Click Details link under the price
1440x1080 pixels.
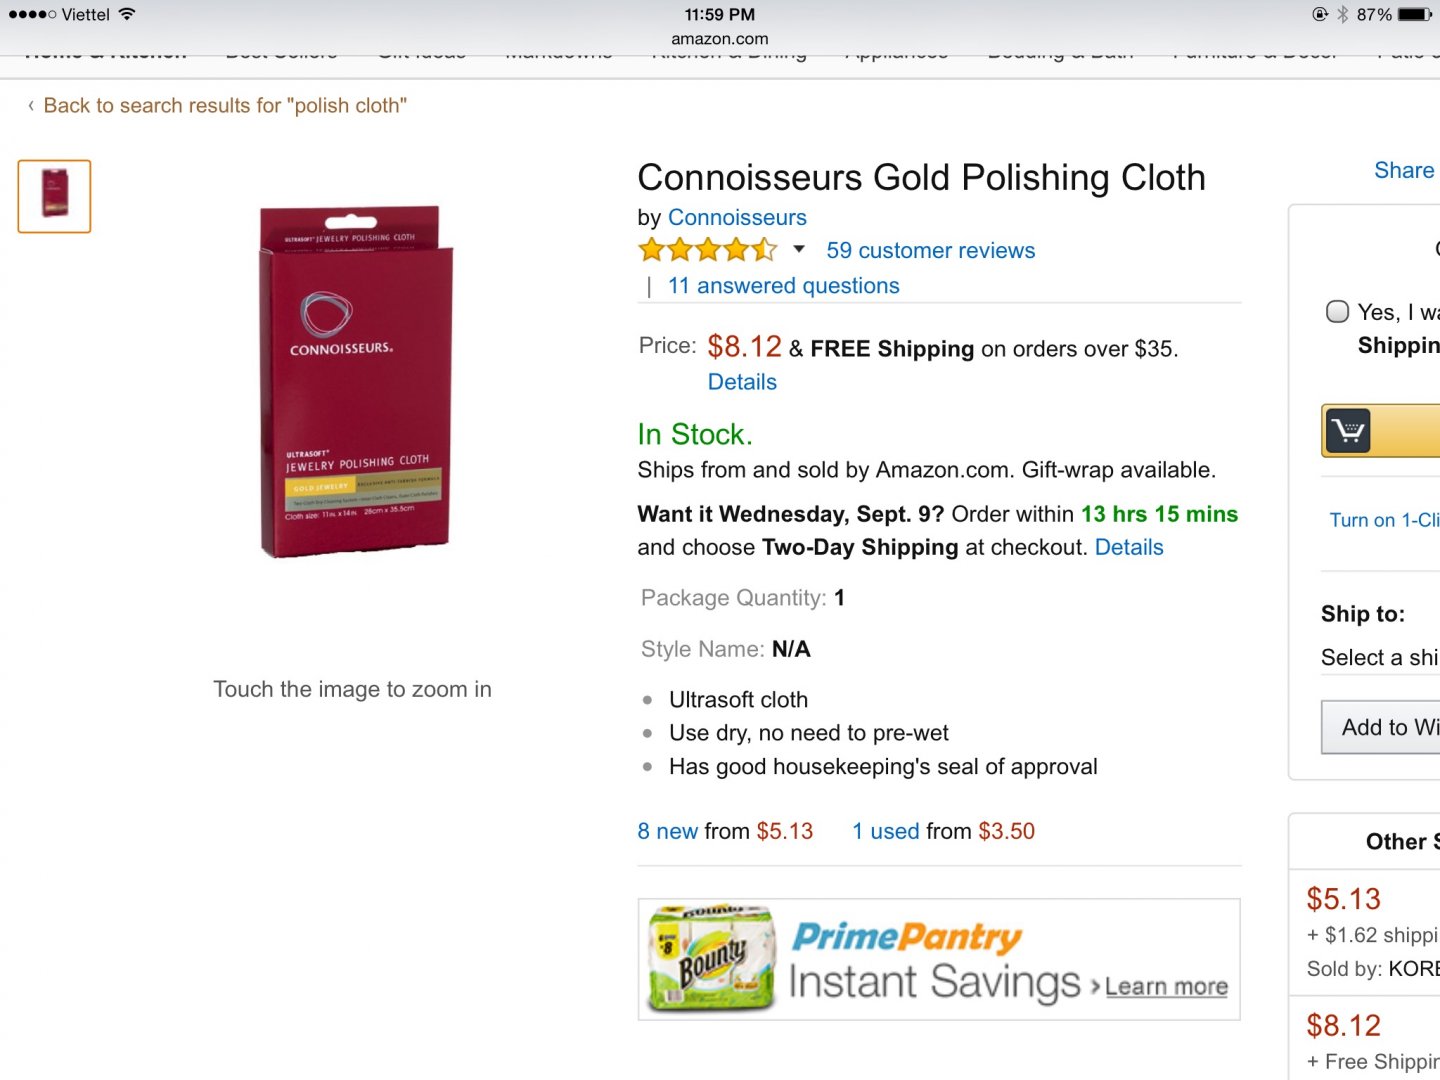click(742, 382)
